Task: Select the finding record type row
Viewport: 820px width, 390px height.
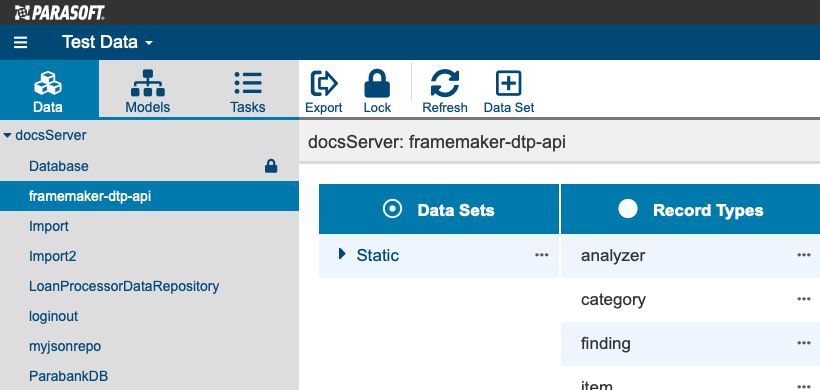Action: pyautogui.click(x=690, y=343)
